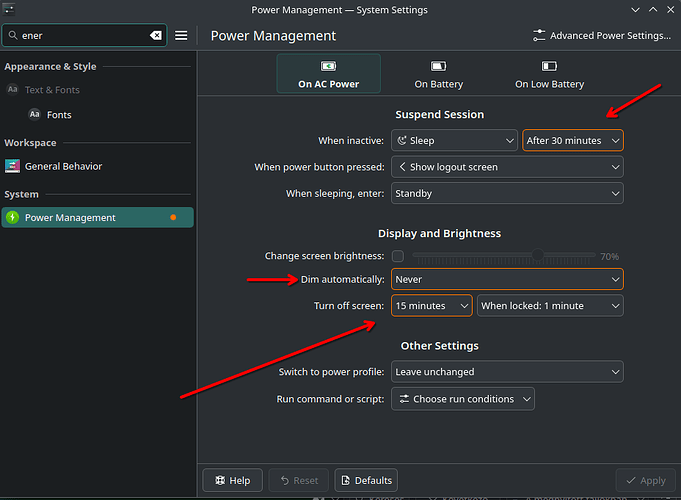Image resolution: width=681 pixels, height=500 pixels.
Task: Click the window menu icon in title bar
Action: [9, 10]
